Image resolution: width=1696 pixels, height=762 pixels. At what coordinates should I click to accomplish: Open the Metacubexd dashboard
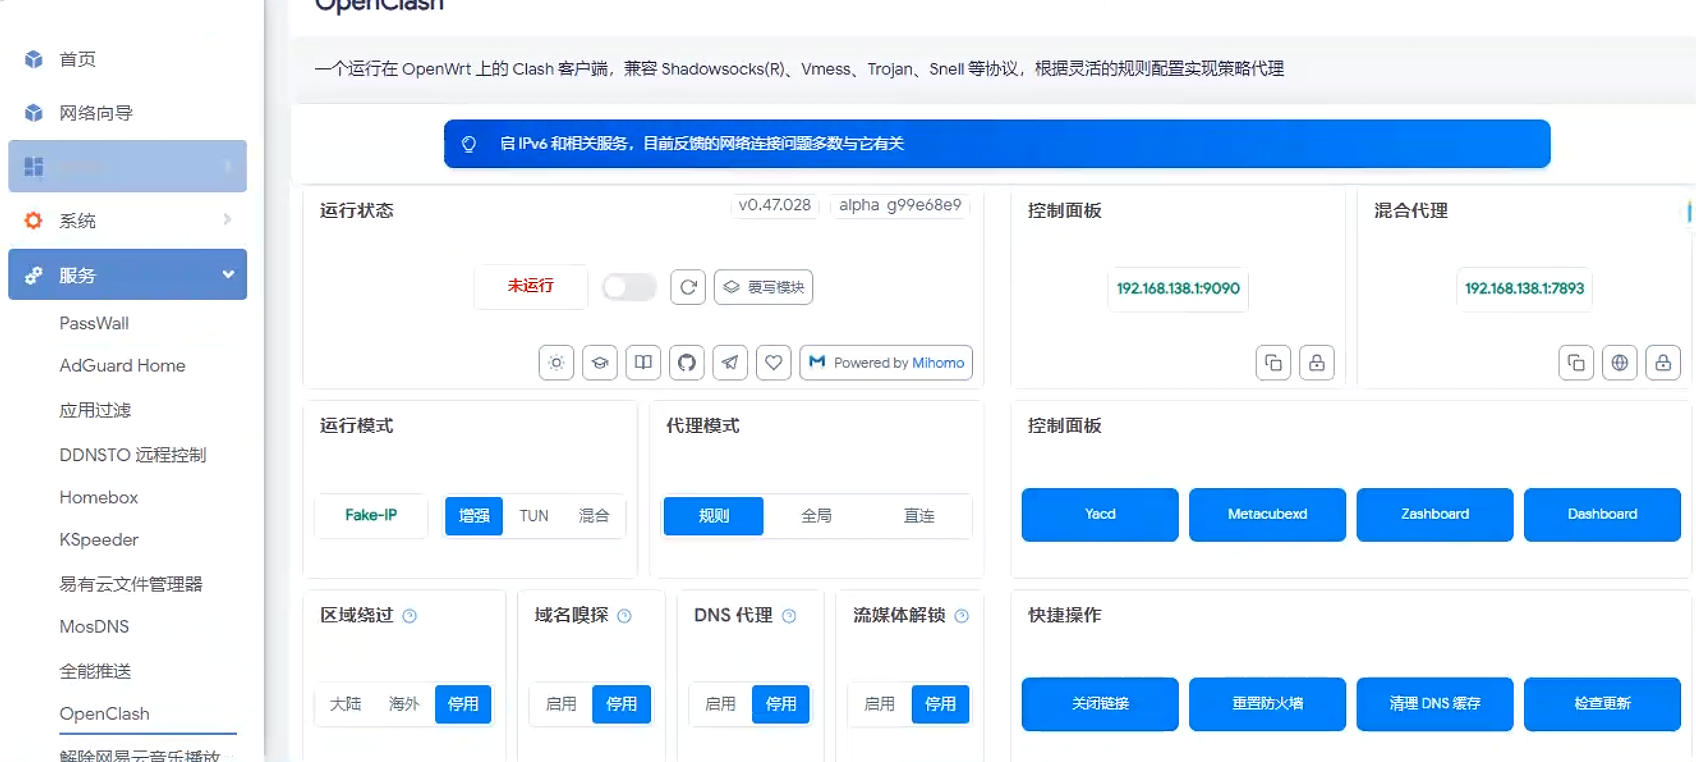(1267, 515)
